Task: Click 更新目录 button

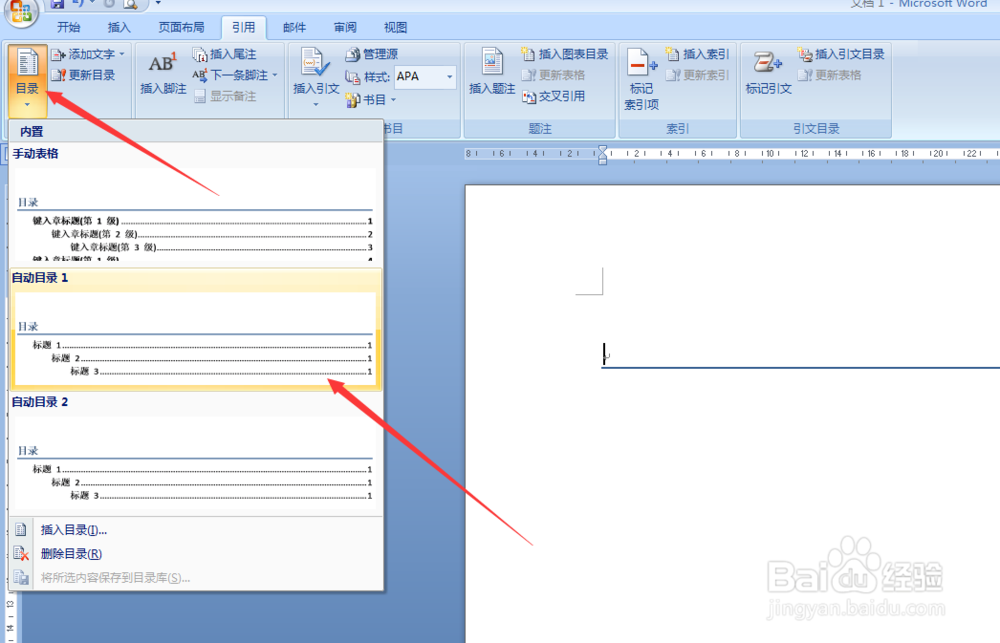Action: (84, 75)
